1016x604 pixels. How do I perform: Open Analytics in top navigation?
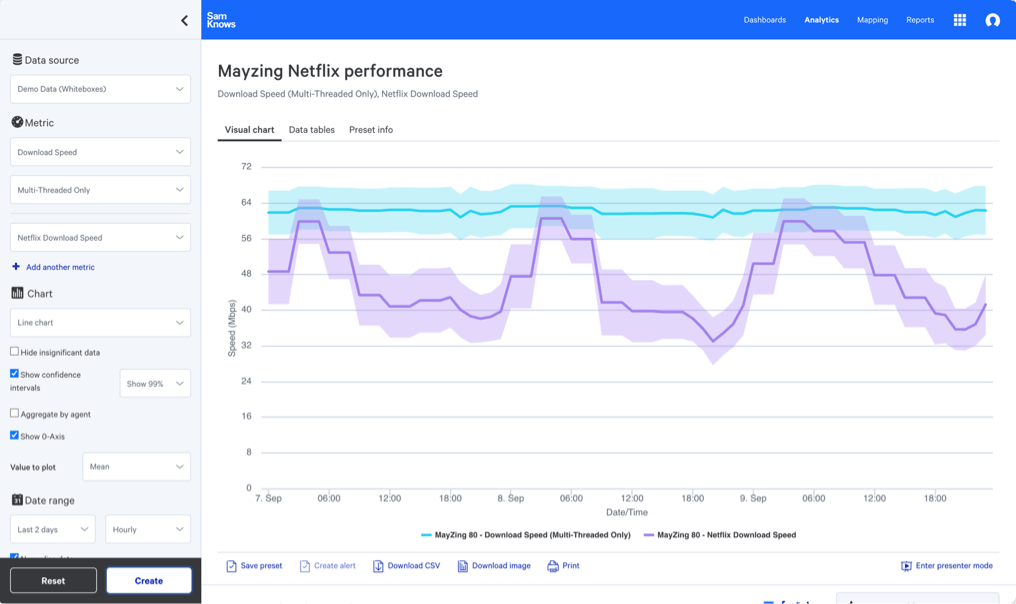coord(822,20)
